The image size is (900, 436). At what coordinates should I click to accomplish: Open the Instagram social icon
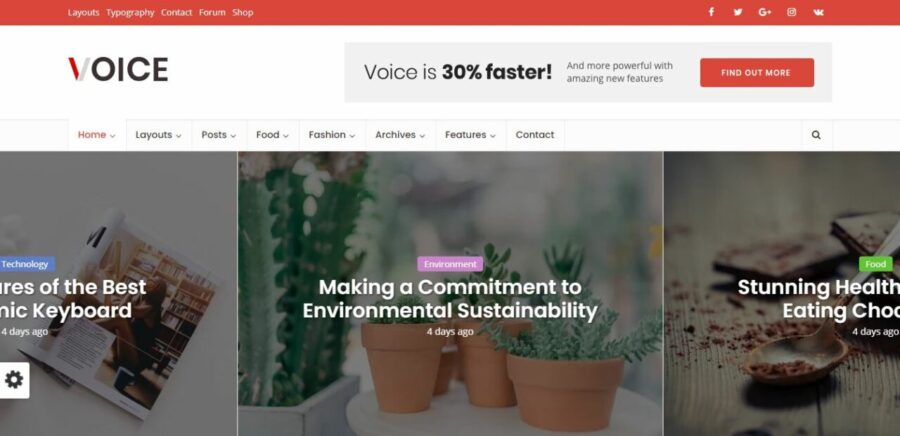[792, 12]
